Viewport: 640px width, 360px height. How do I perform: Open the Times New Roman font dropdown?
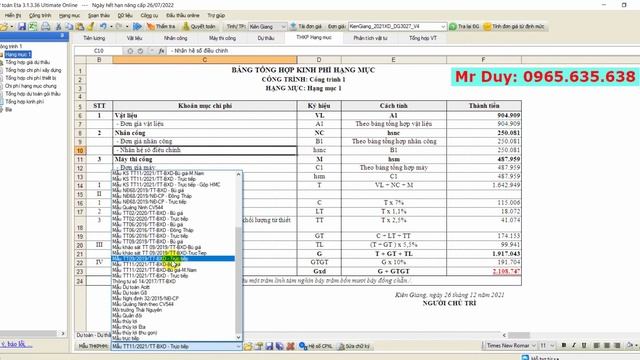511,346
